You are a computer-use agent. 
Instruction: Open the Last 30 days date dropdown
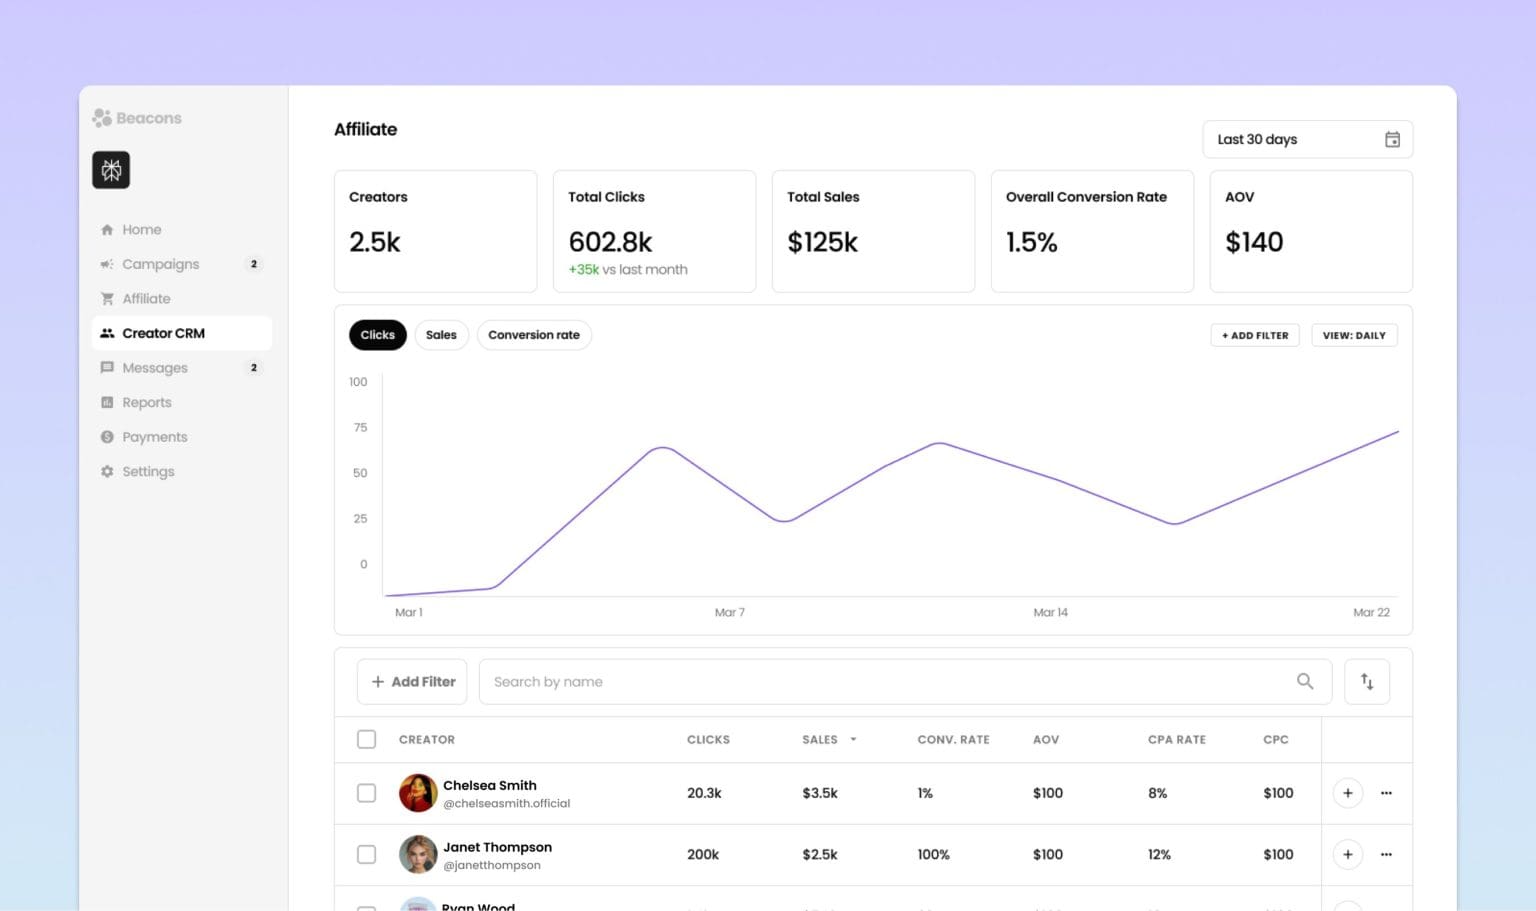click(x=1306, y=140)
